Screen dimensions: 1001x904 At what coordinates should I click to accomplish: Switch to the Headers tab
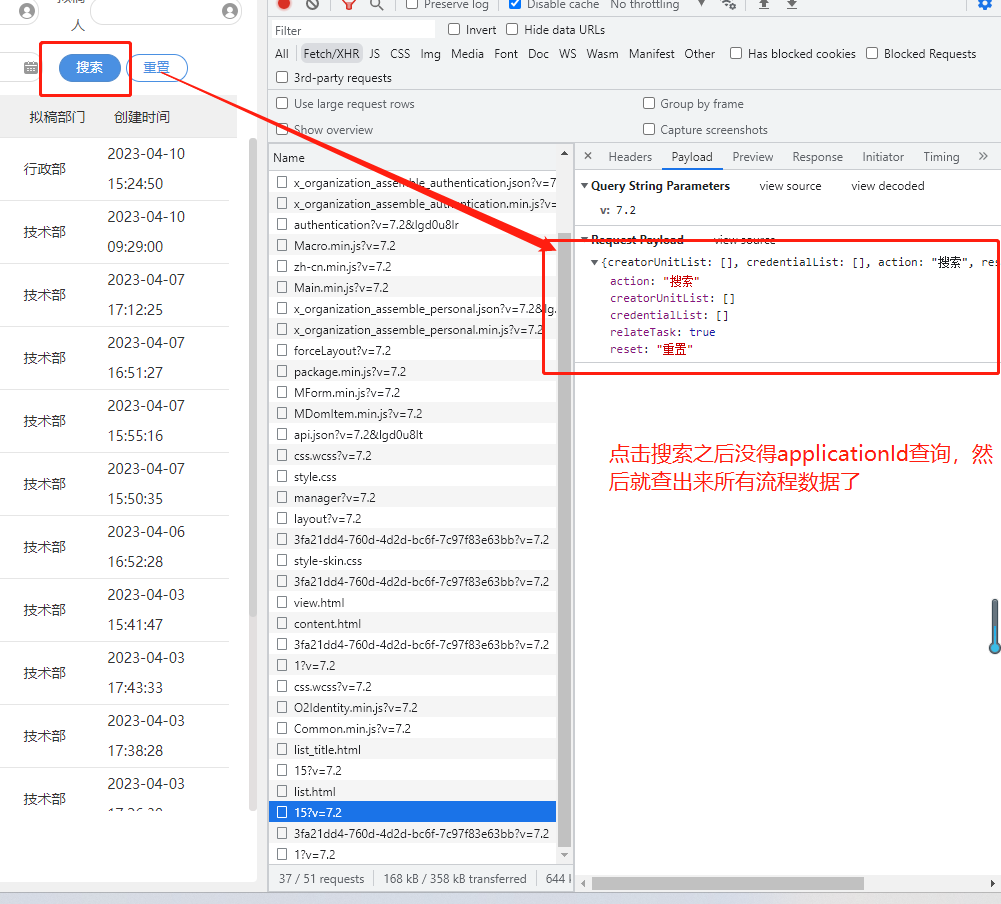point(630,157)
